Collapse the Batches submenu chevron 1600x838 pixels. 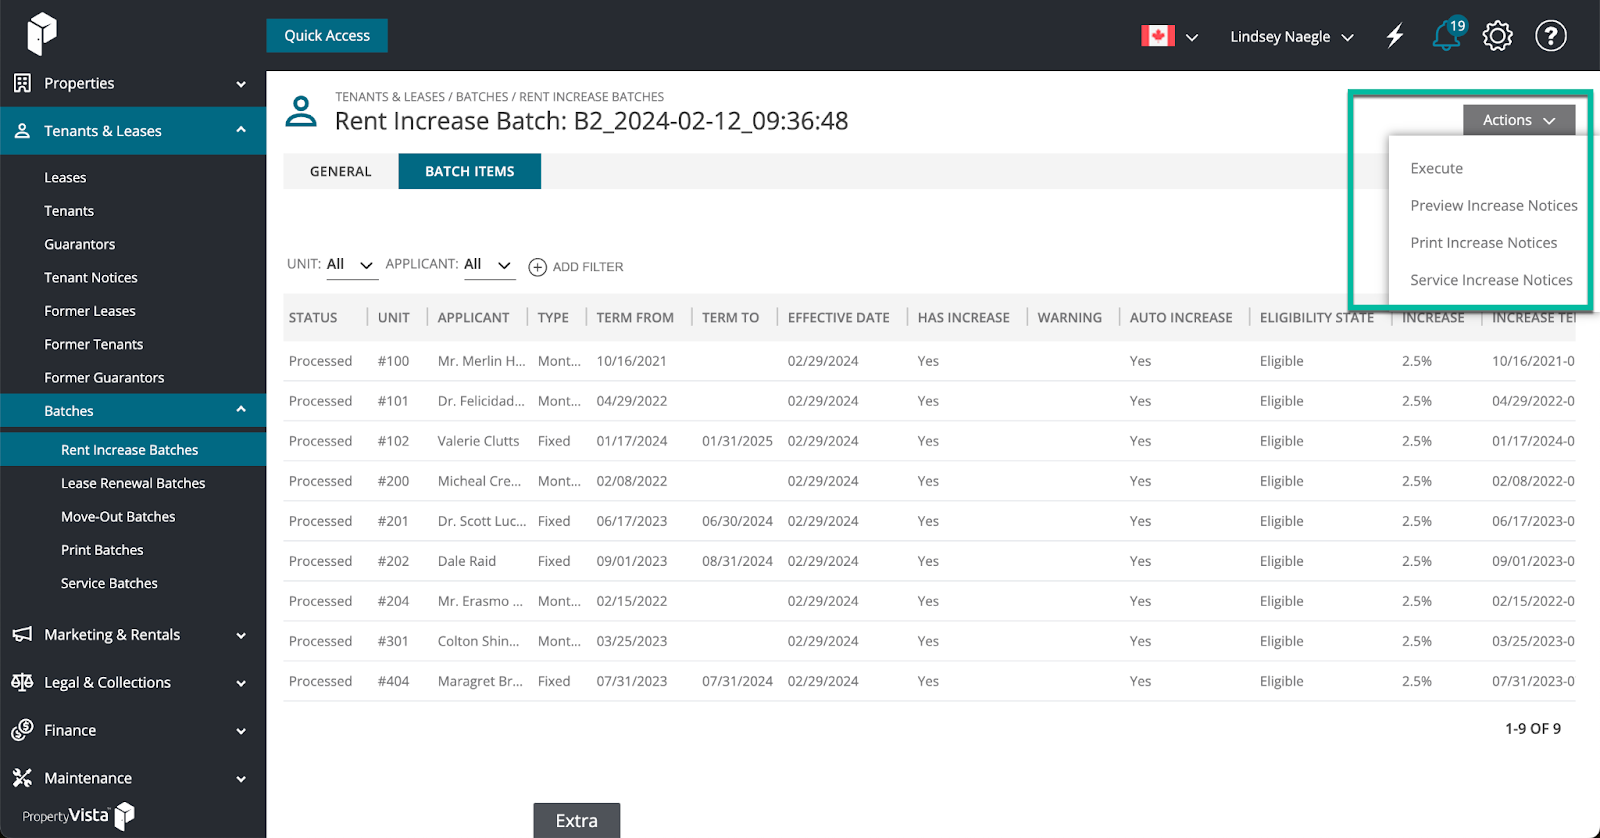point(241,410)
